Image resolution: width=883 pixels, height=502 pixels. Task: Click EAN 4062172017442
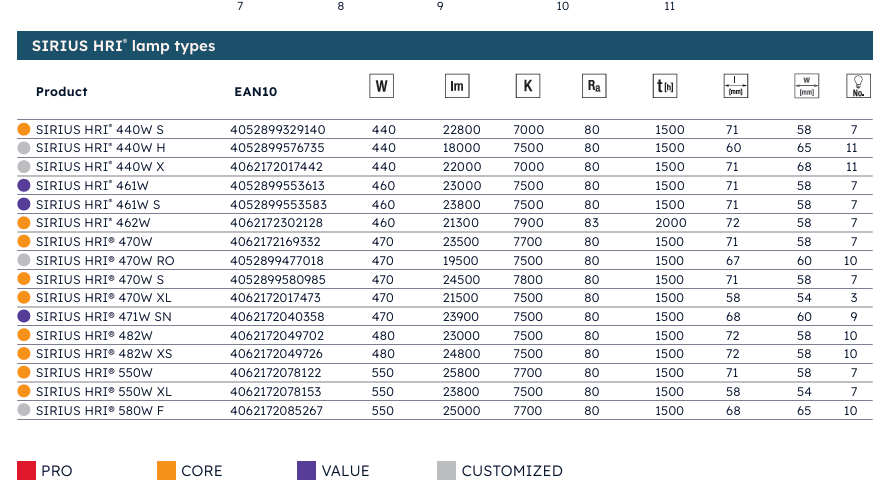pyautogui.click(x=277, y=167)
